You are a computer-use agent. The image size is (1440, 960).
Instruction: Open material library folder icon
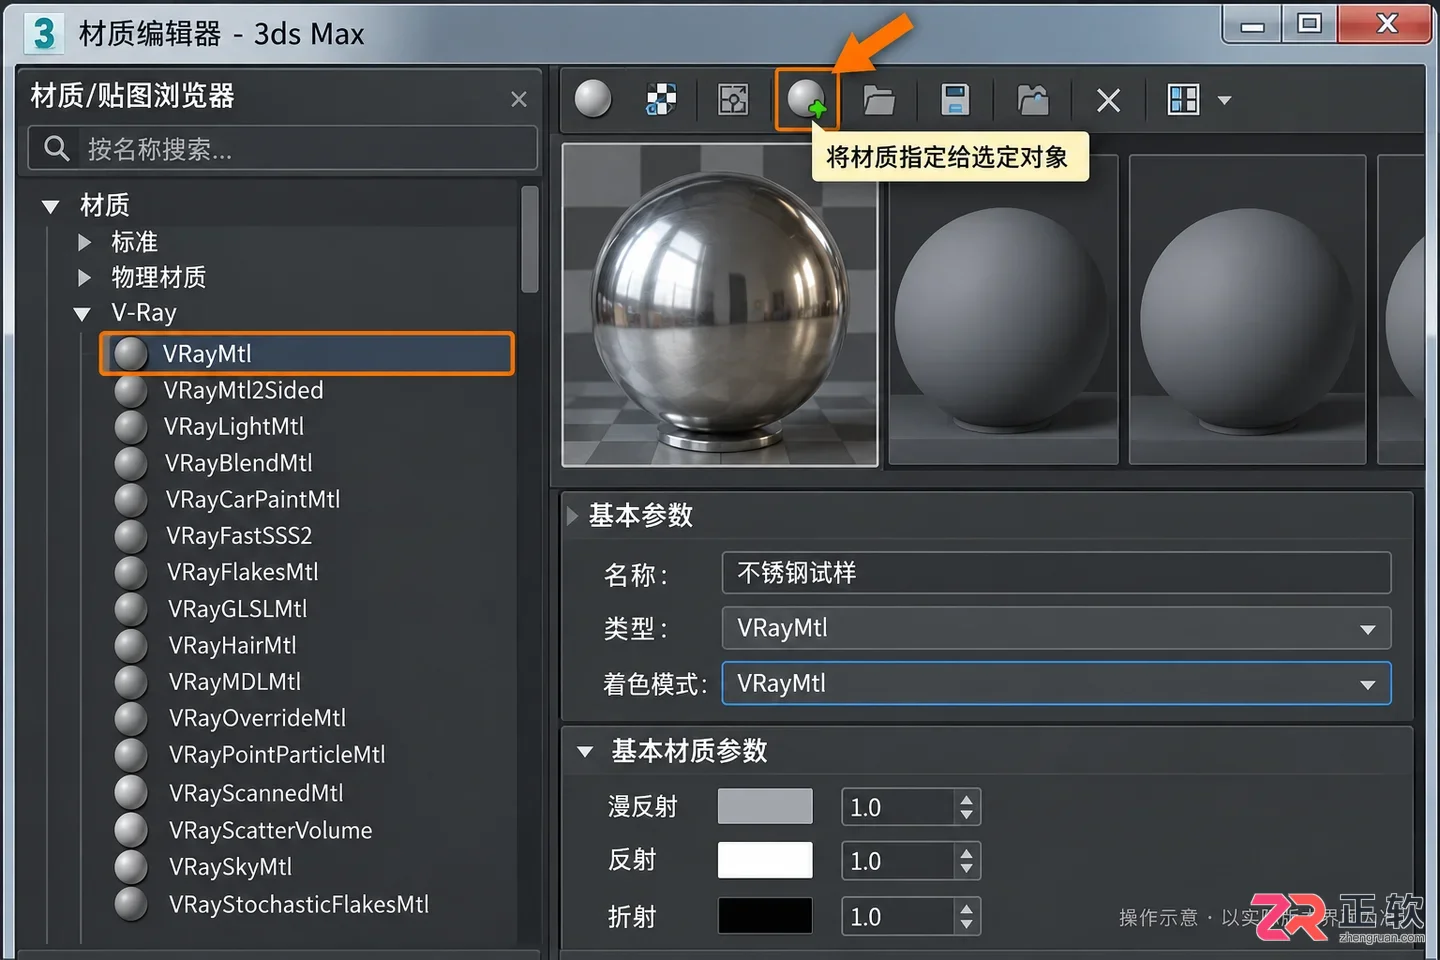(879, 100)
